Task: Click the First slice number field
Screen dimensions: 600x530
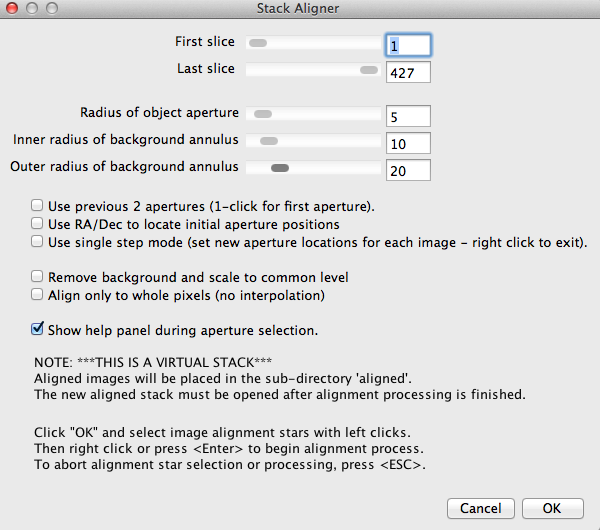Action: coord(407,45)
